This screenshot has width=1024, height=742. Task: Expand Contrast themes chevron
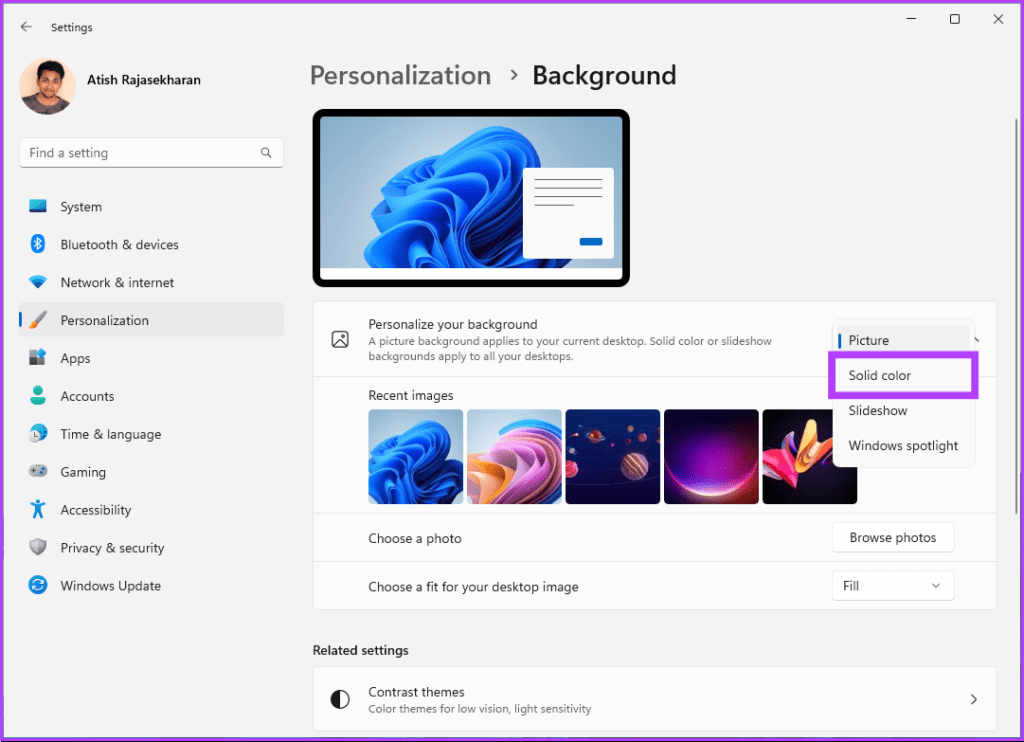tap(973, 700)
